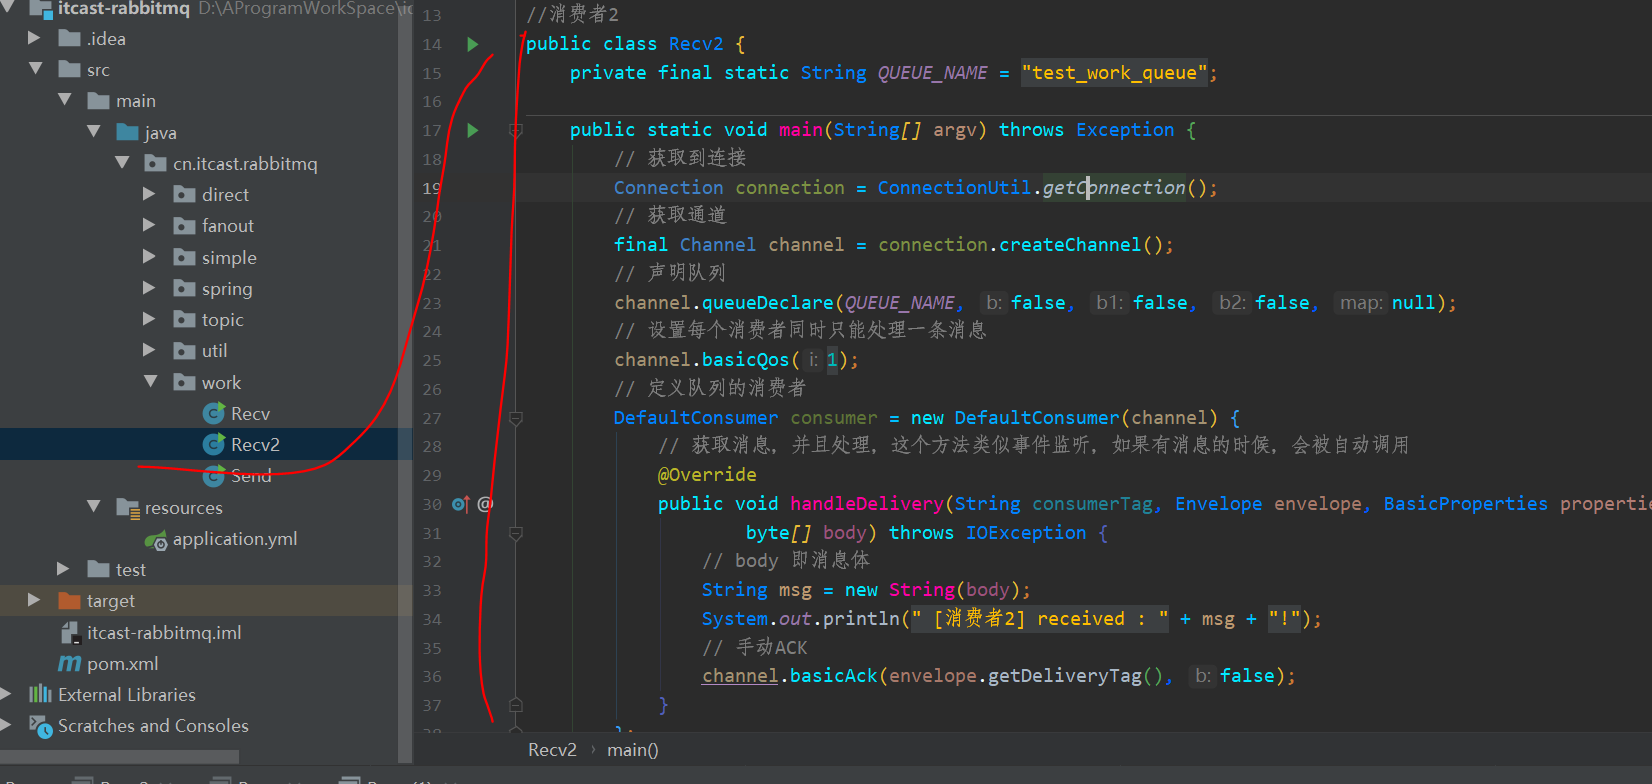
Task: Click line number 23 in the gutter
Action: tap(431, 303)
